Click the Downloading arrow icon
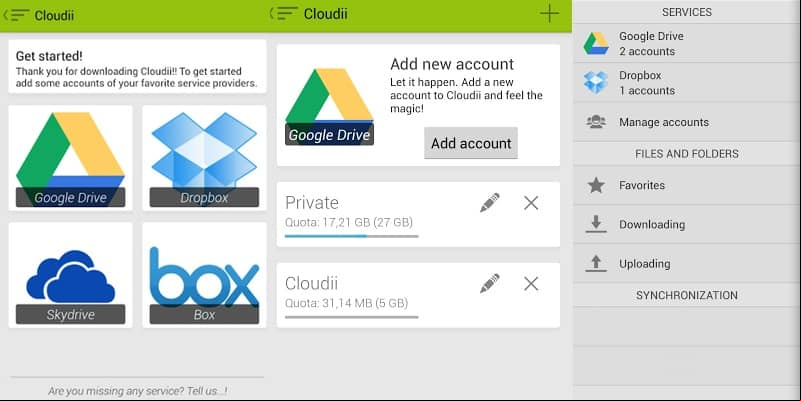Viewport: 801px width, 401px height. pyautogui.click(x=596, y=224)
